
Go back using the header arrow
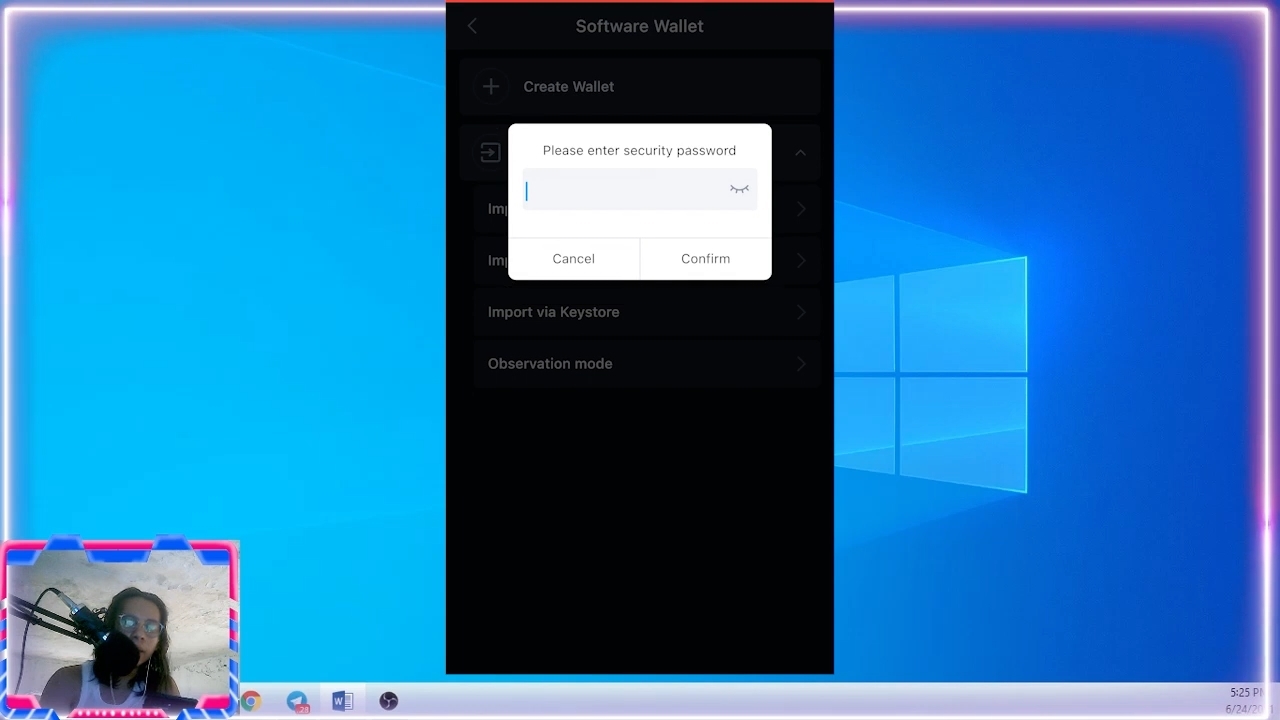click(472, 27)
